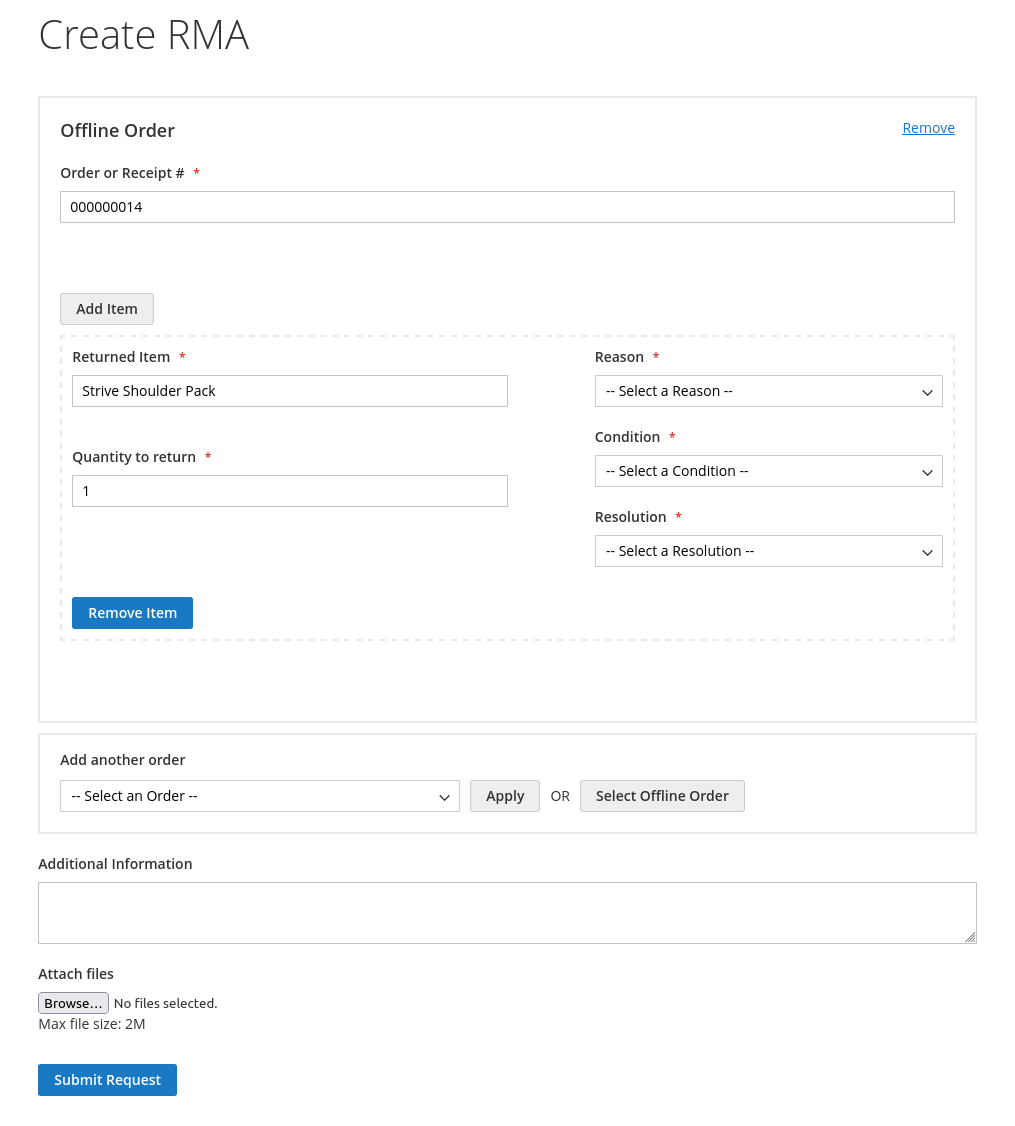Open the Resolution dropdown
This screenshot has width=1015, height=1126.
tap(768, 551)
